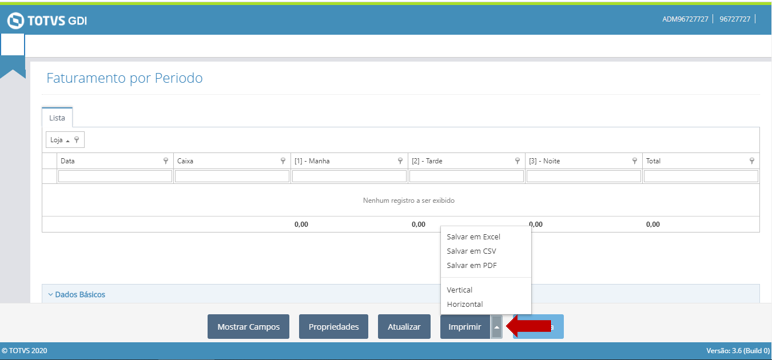Viewport: 773px width, 362px height.
Task: Click the Caixa column filter field
Action: (x=232, y=176)
